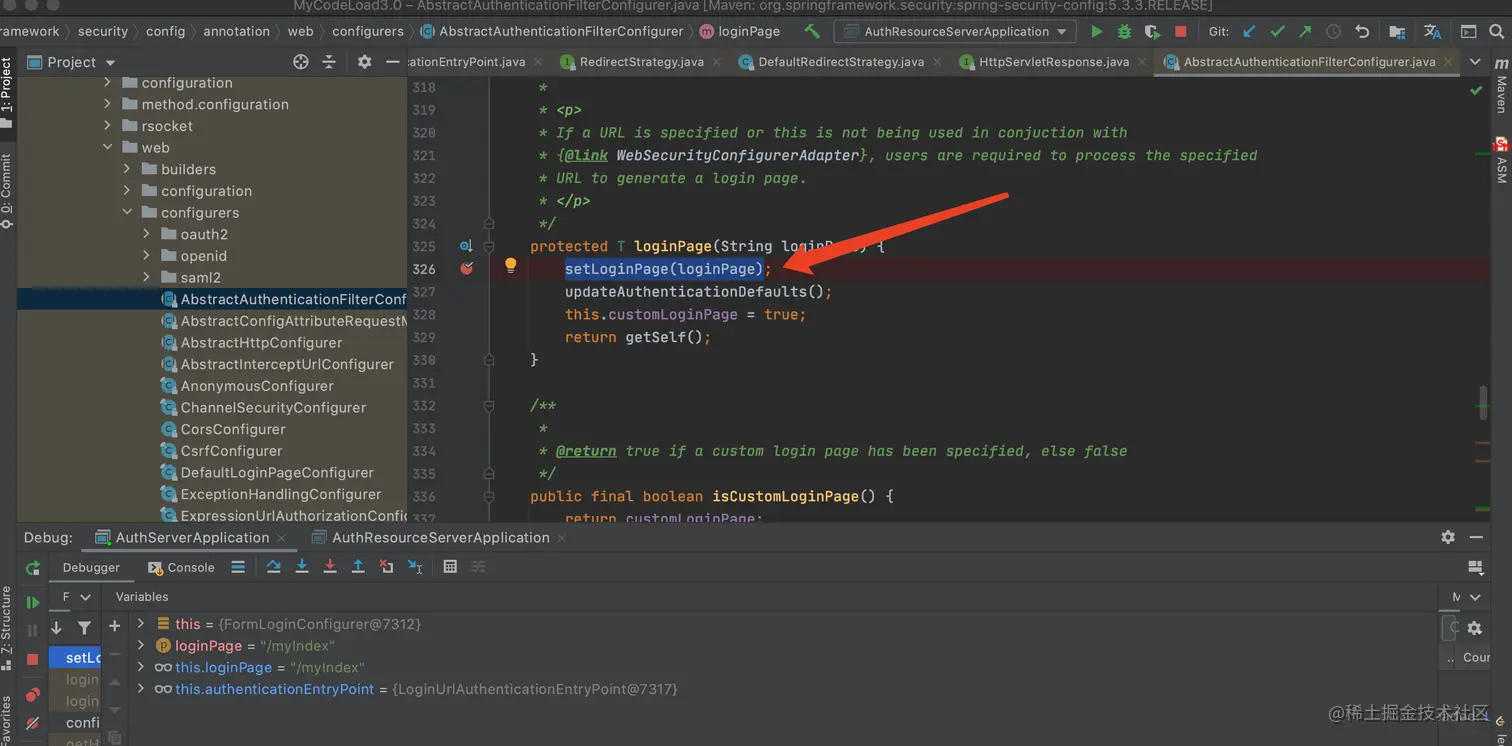1512x746 pixels.
Task: Expand the saml2 folder
Action: pyautogui.click(x=146, y=278)
